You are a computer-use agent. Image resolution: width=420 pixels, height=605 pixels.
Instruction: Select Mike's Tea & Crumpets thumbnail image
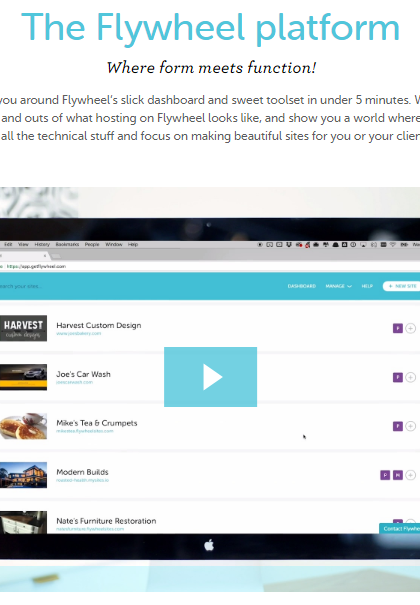(x=23, y=426)
